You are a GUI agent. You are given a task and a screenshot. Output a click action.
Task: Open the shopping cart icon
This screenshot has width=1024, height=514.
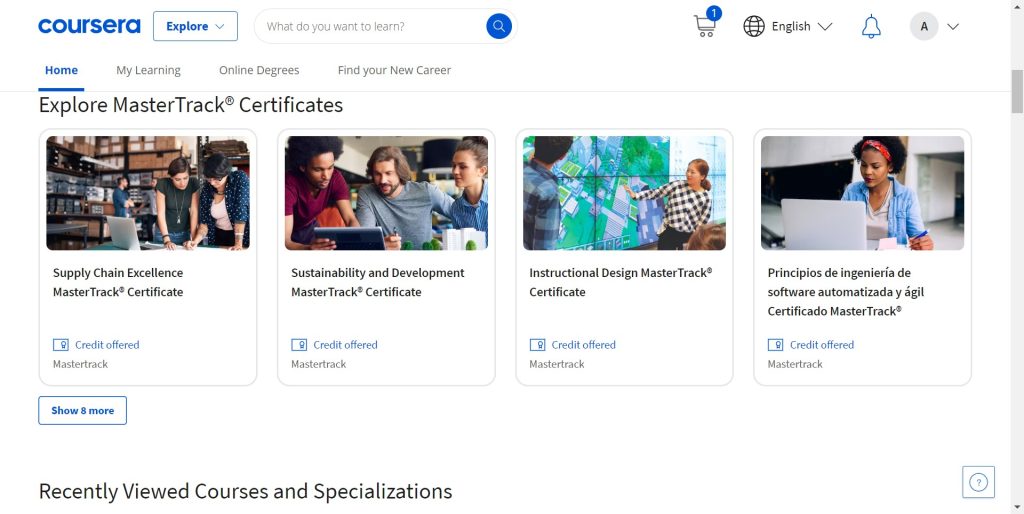coord(705,26)
